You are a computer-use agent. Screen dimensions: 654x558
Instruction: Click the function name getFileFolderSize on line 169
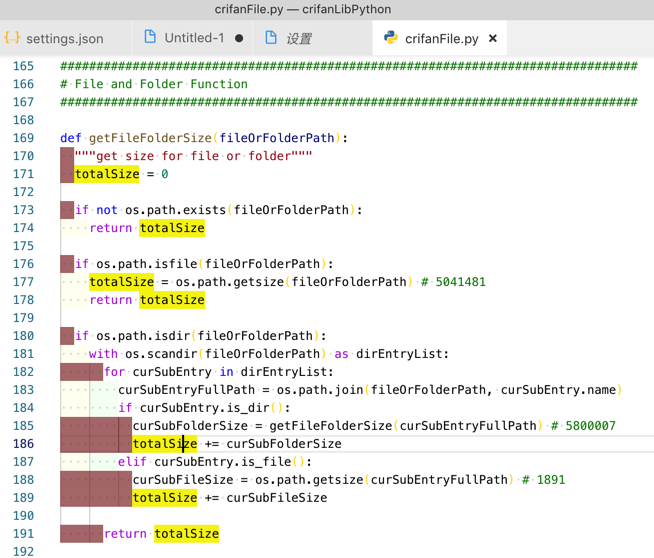[x=150, y=138]
